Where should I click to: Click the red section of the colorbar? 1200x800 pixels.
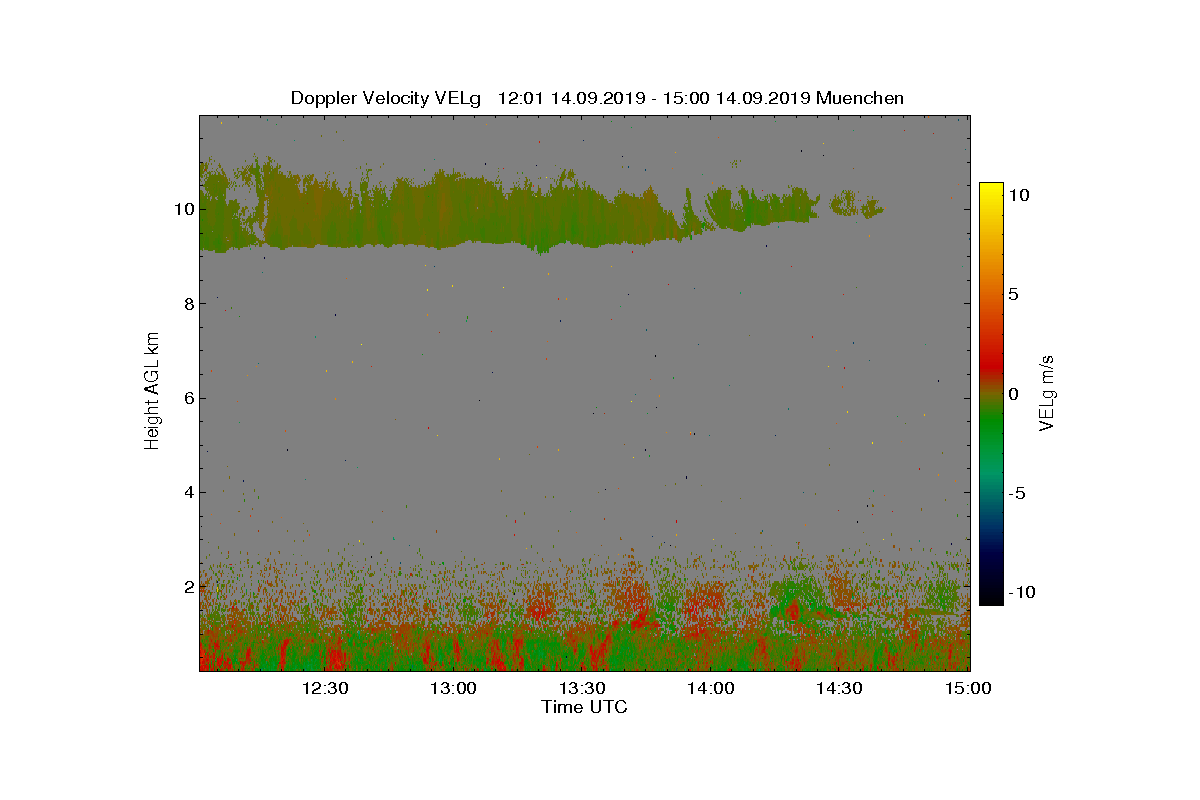point(991,365)
